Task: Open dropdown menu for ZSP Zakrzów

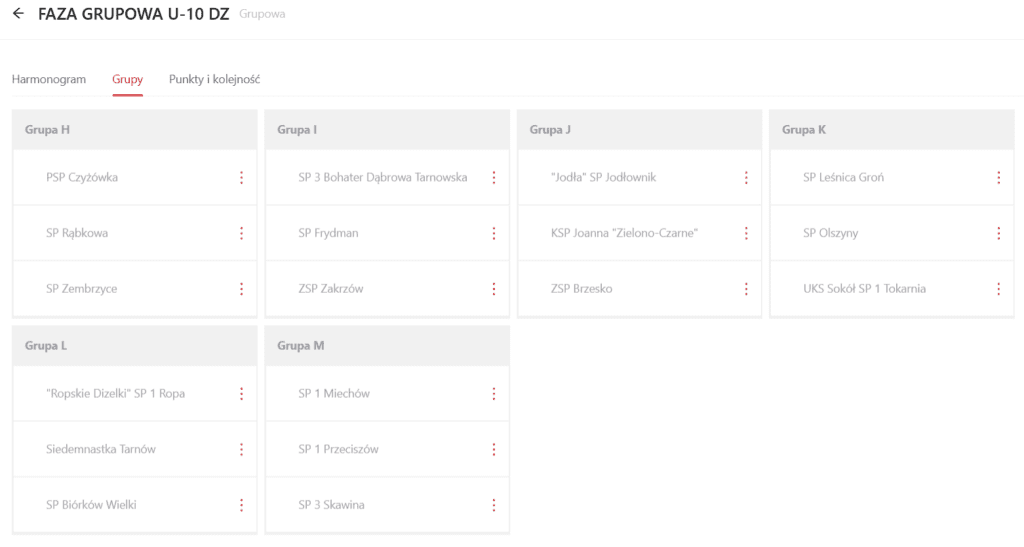Action: (494, 289)
